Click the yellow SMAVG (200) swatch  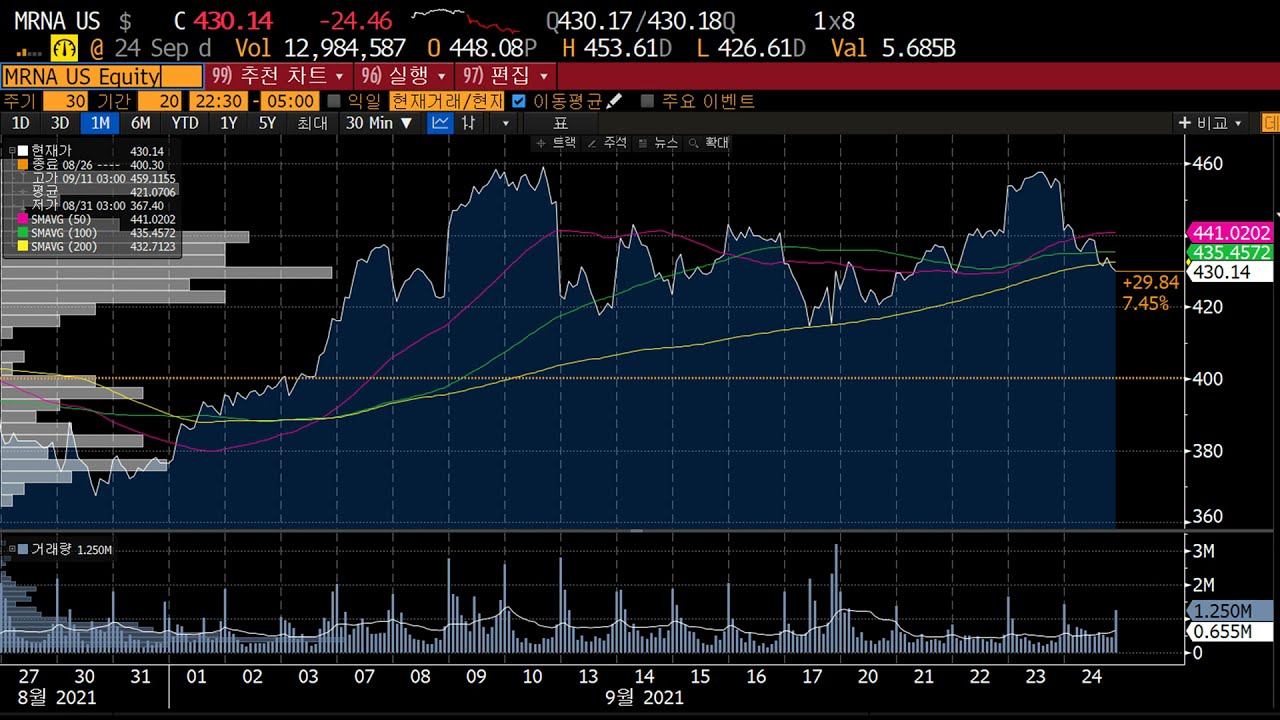[24, 246]
